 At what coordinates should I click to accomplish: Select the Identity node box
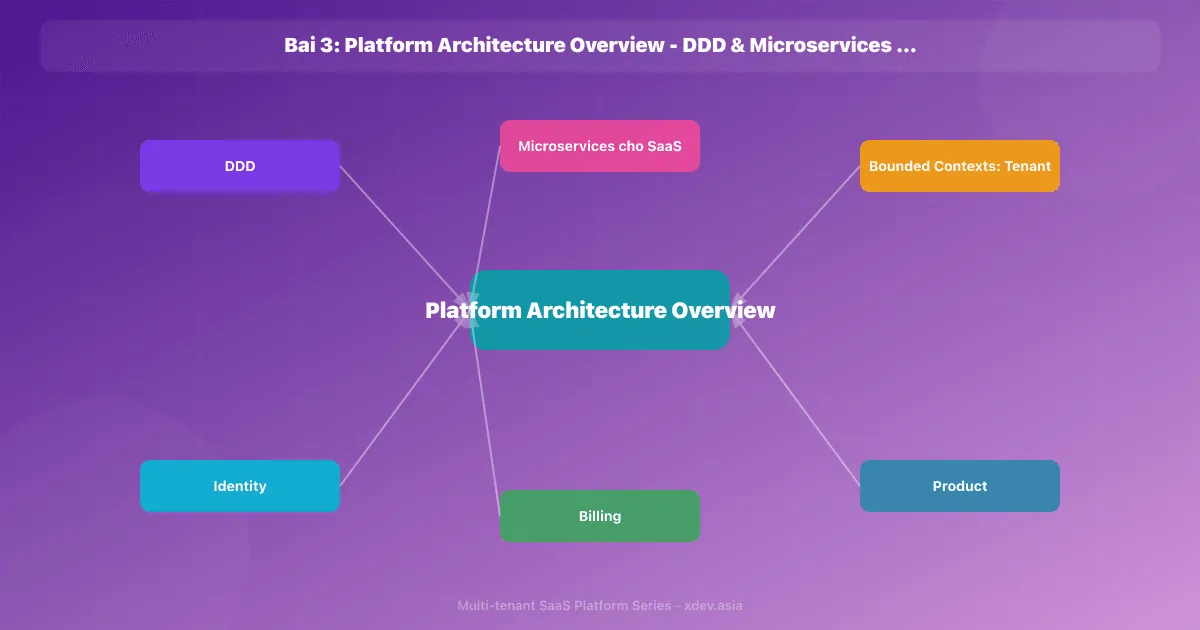240,486
